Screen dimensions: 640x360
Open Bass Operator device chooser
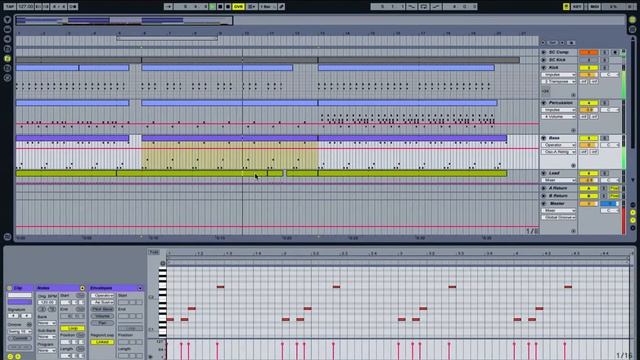coord(558,145)
